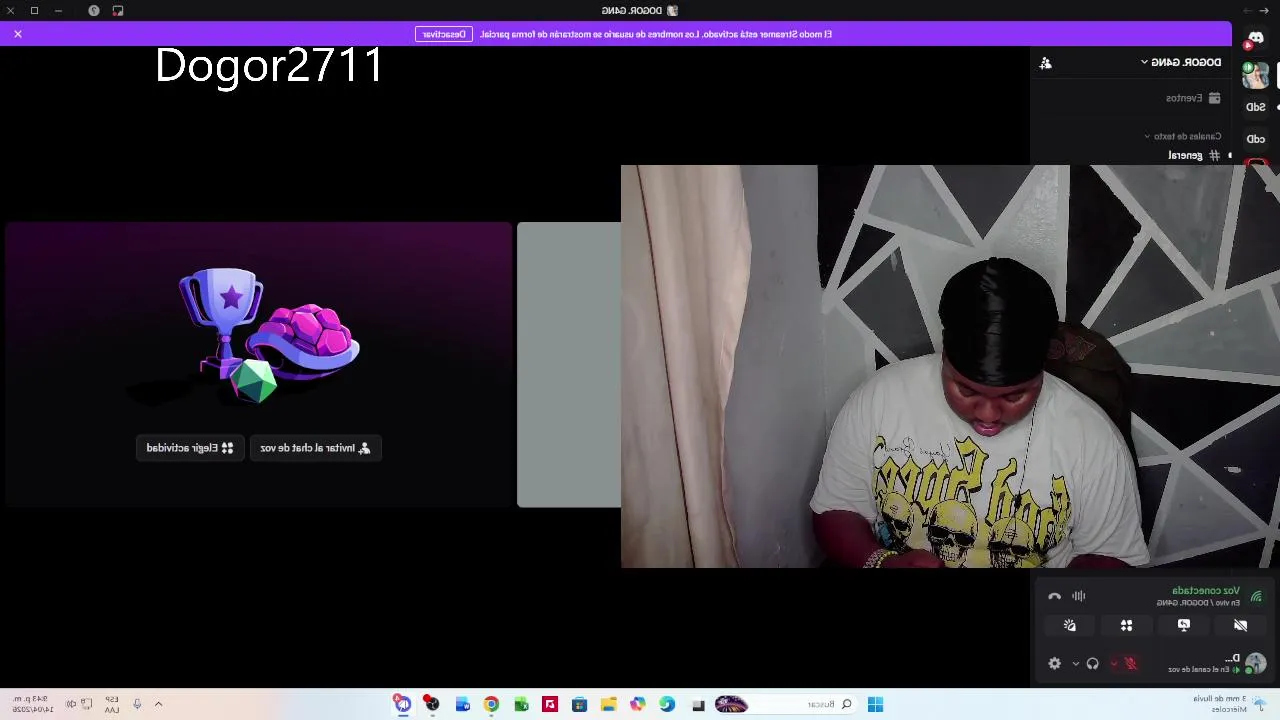Open the soundboard button

[1069, 625]
